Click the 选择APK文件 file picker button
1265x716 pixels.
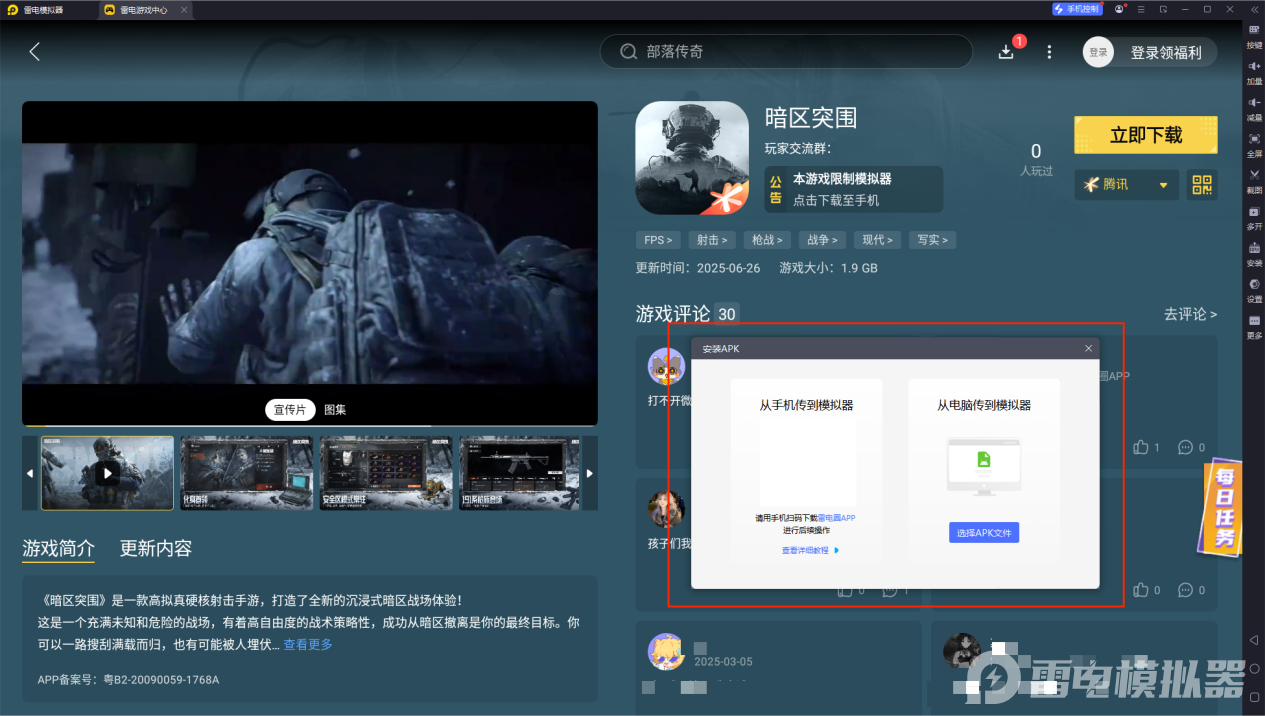coord(983,532)
